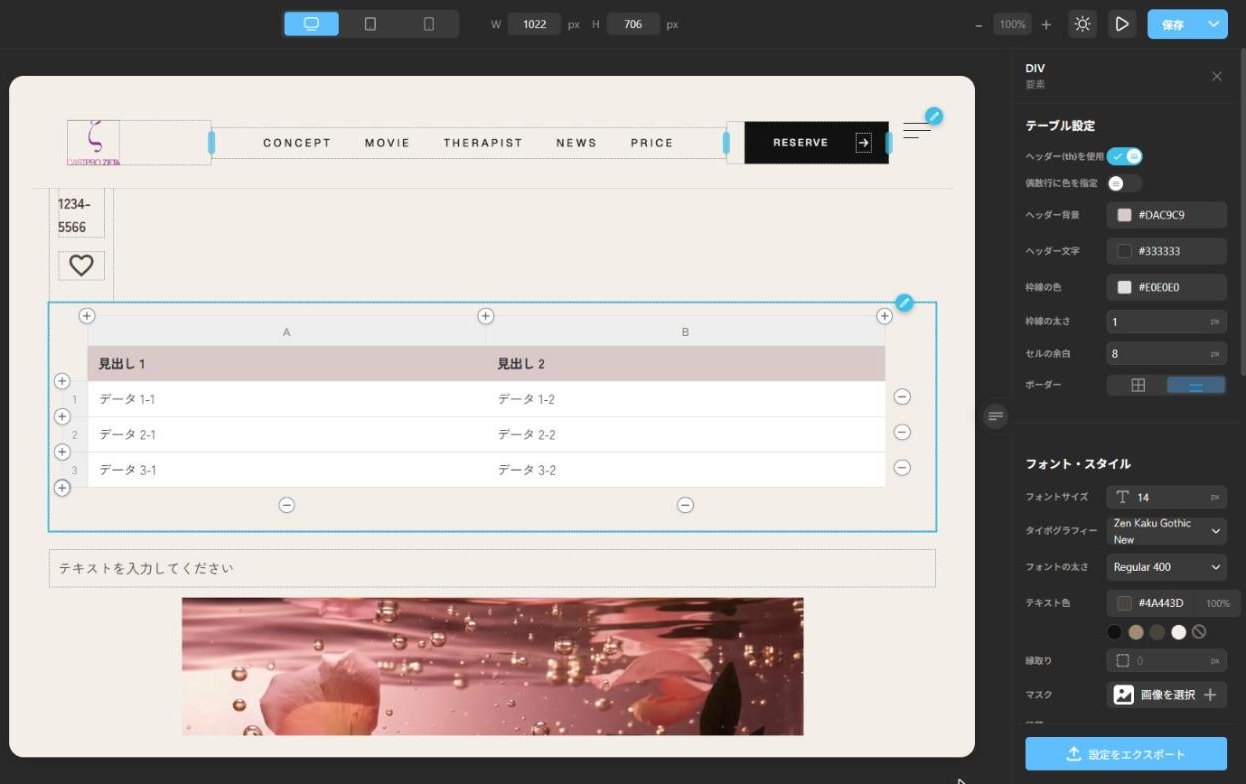Click the edit pencil icon beside the header
Image resolution: width=1246 pixels, height=784 pixels.
point(933,117)
